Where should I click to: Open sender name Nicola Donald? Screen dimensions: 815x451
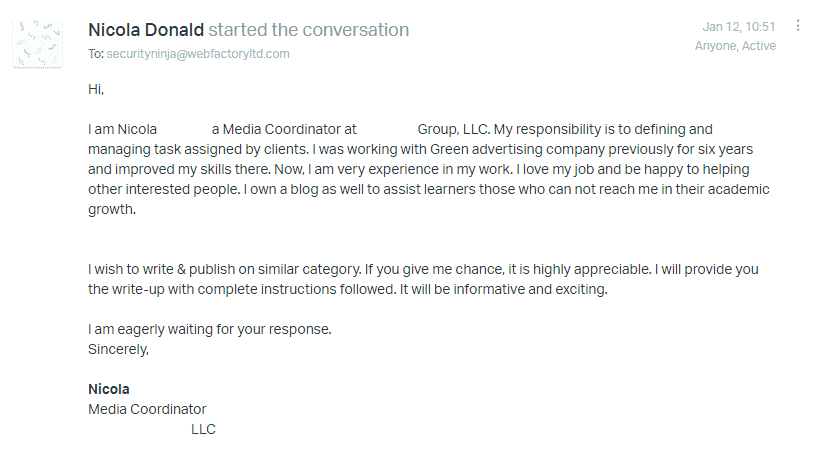click(146, 30)
